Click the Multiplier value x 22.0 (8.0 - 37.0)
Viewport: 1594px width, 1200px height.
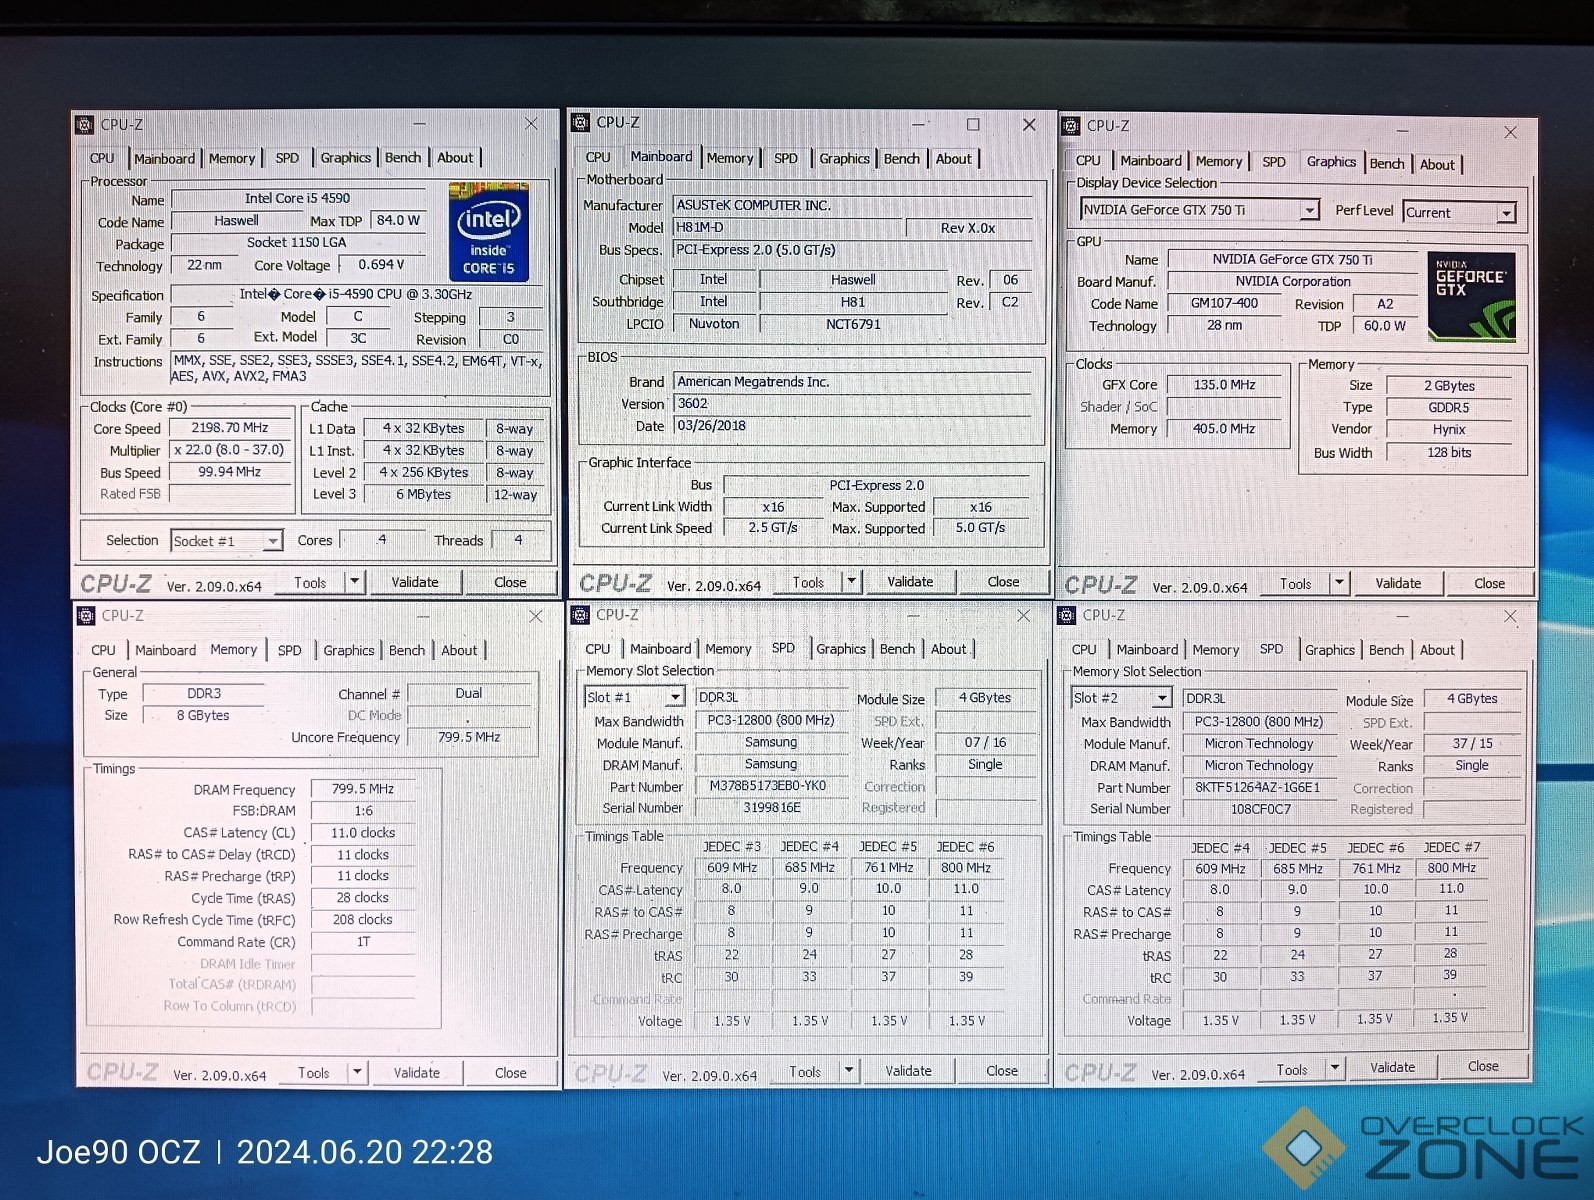click(230, 450)
